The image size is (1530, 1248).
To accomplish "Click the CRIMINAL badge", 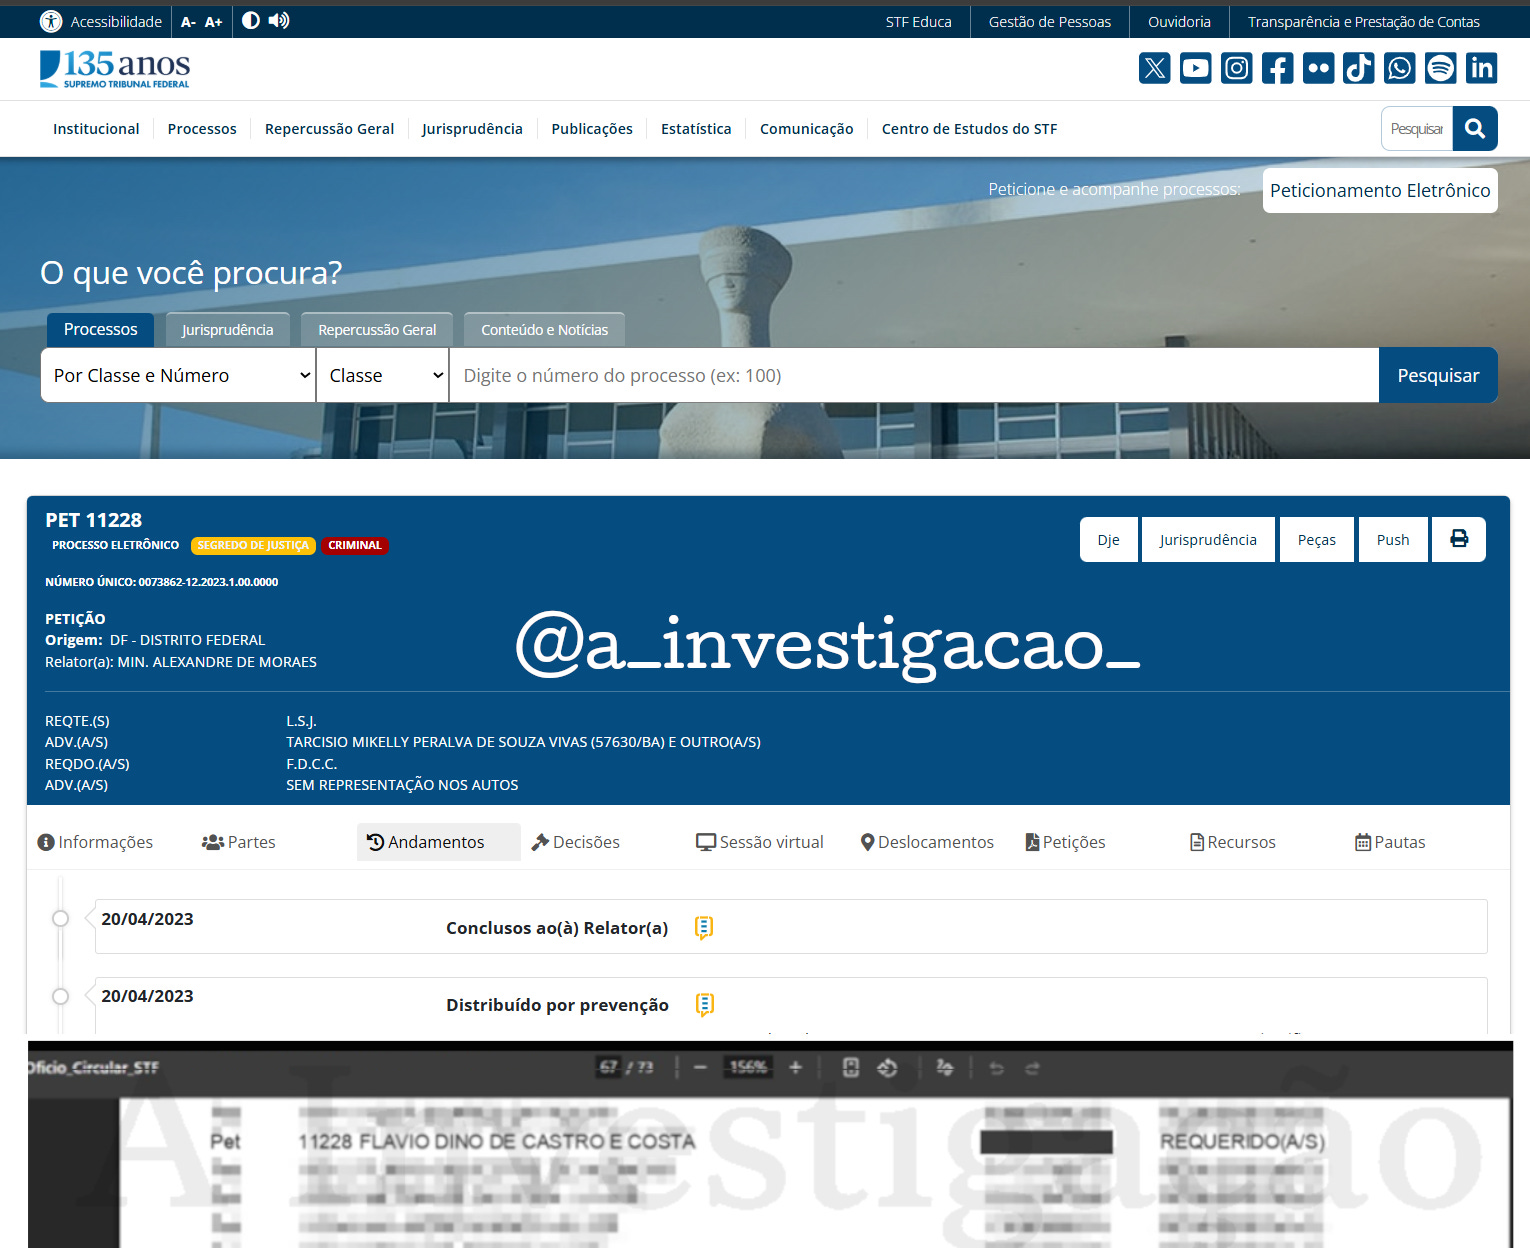I will [355, 546].
